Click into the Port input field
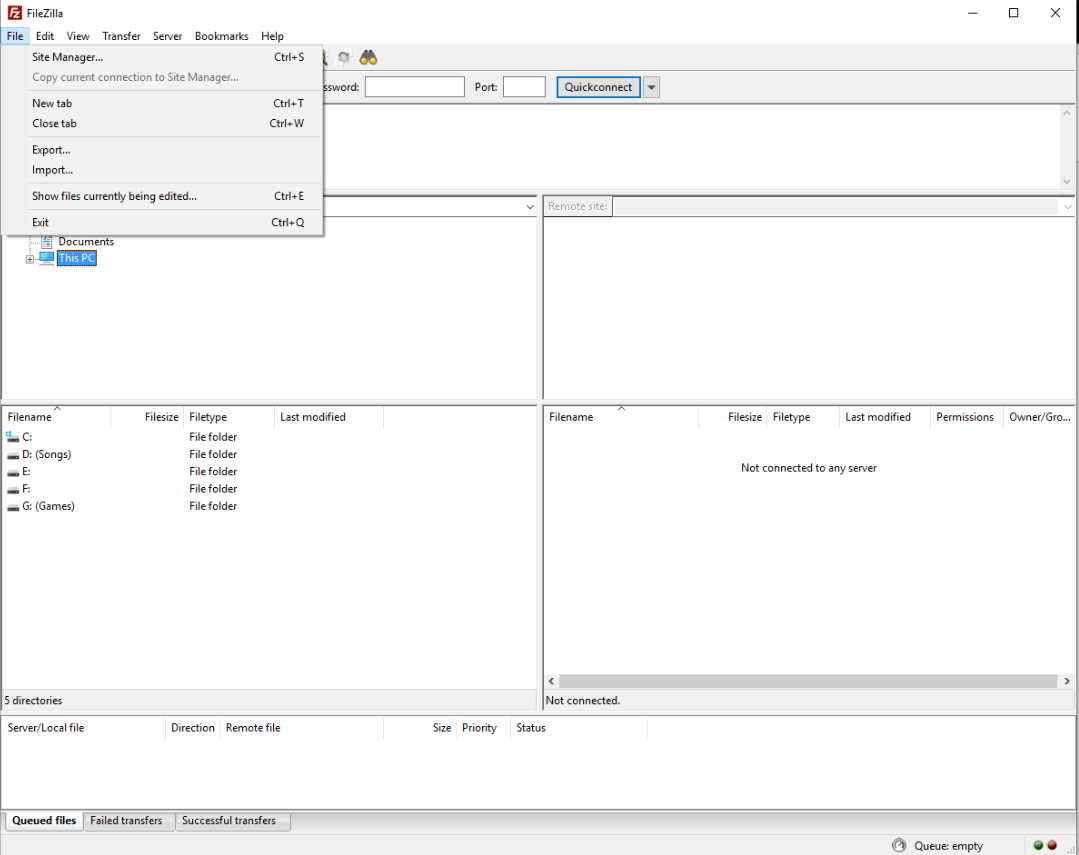Viewport: 1079px width, 855px height. point(524,87)
